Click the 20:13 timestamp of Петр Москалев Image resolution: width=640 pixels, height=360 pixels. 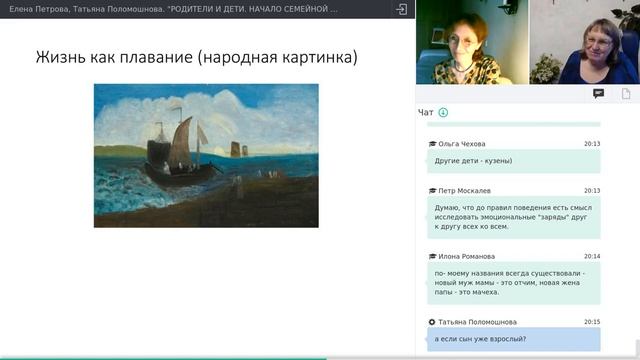coord(592,191)
